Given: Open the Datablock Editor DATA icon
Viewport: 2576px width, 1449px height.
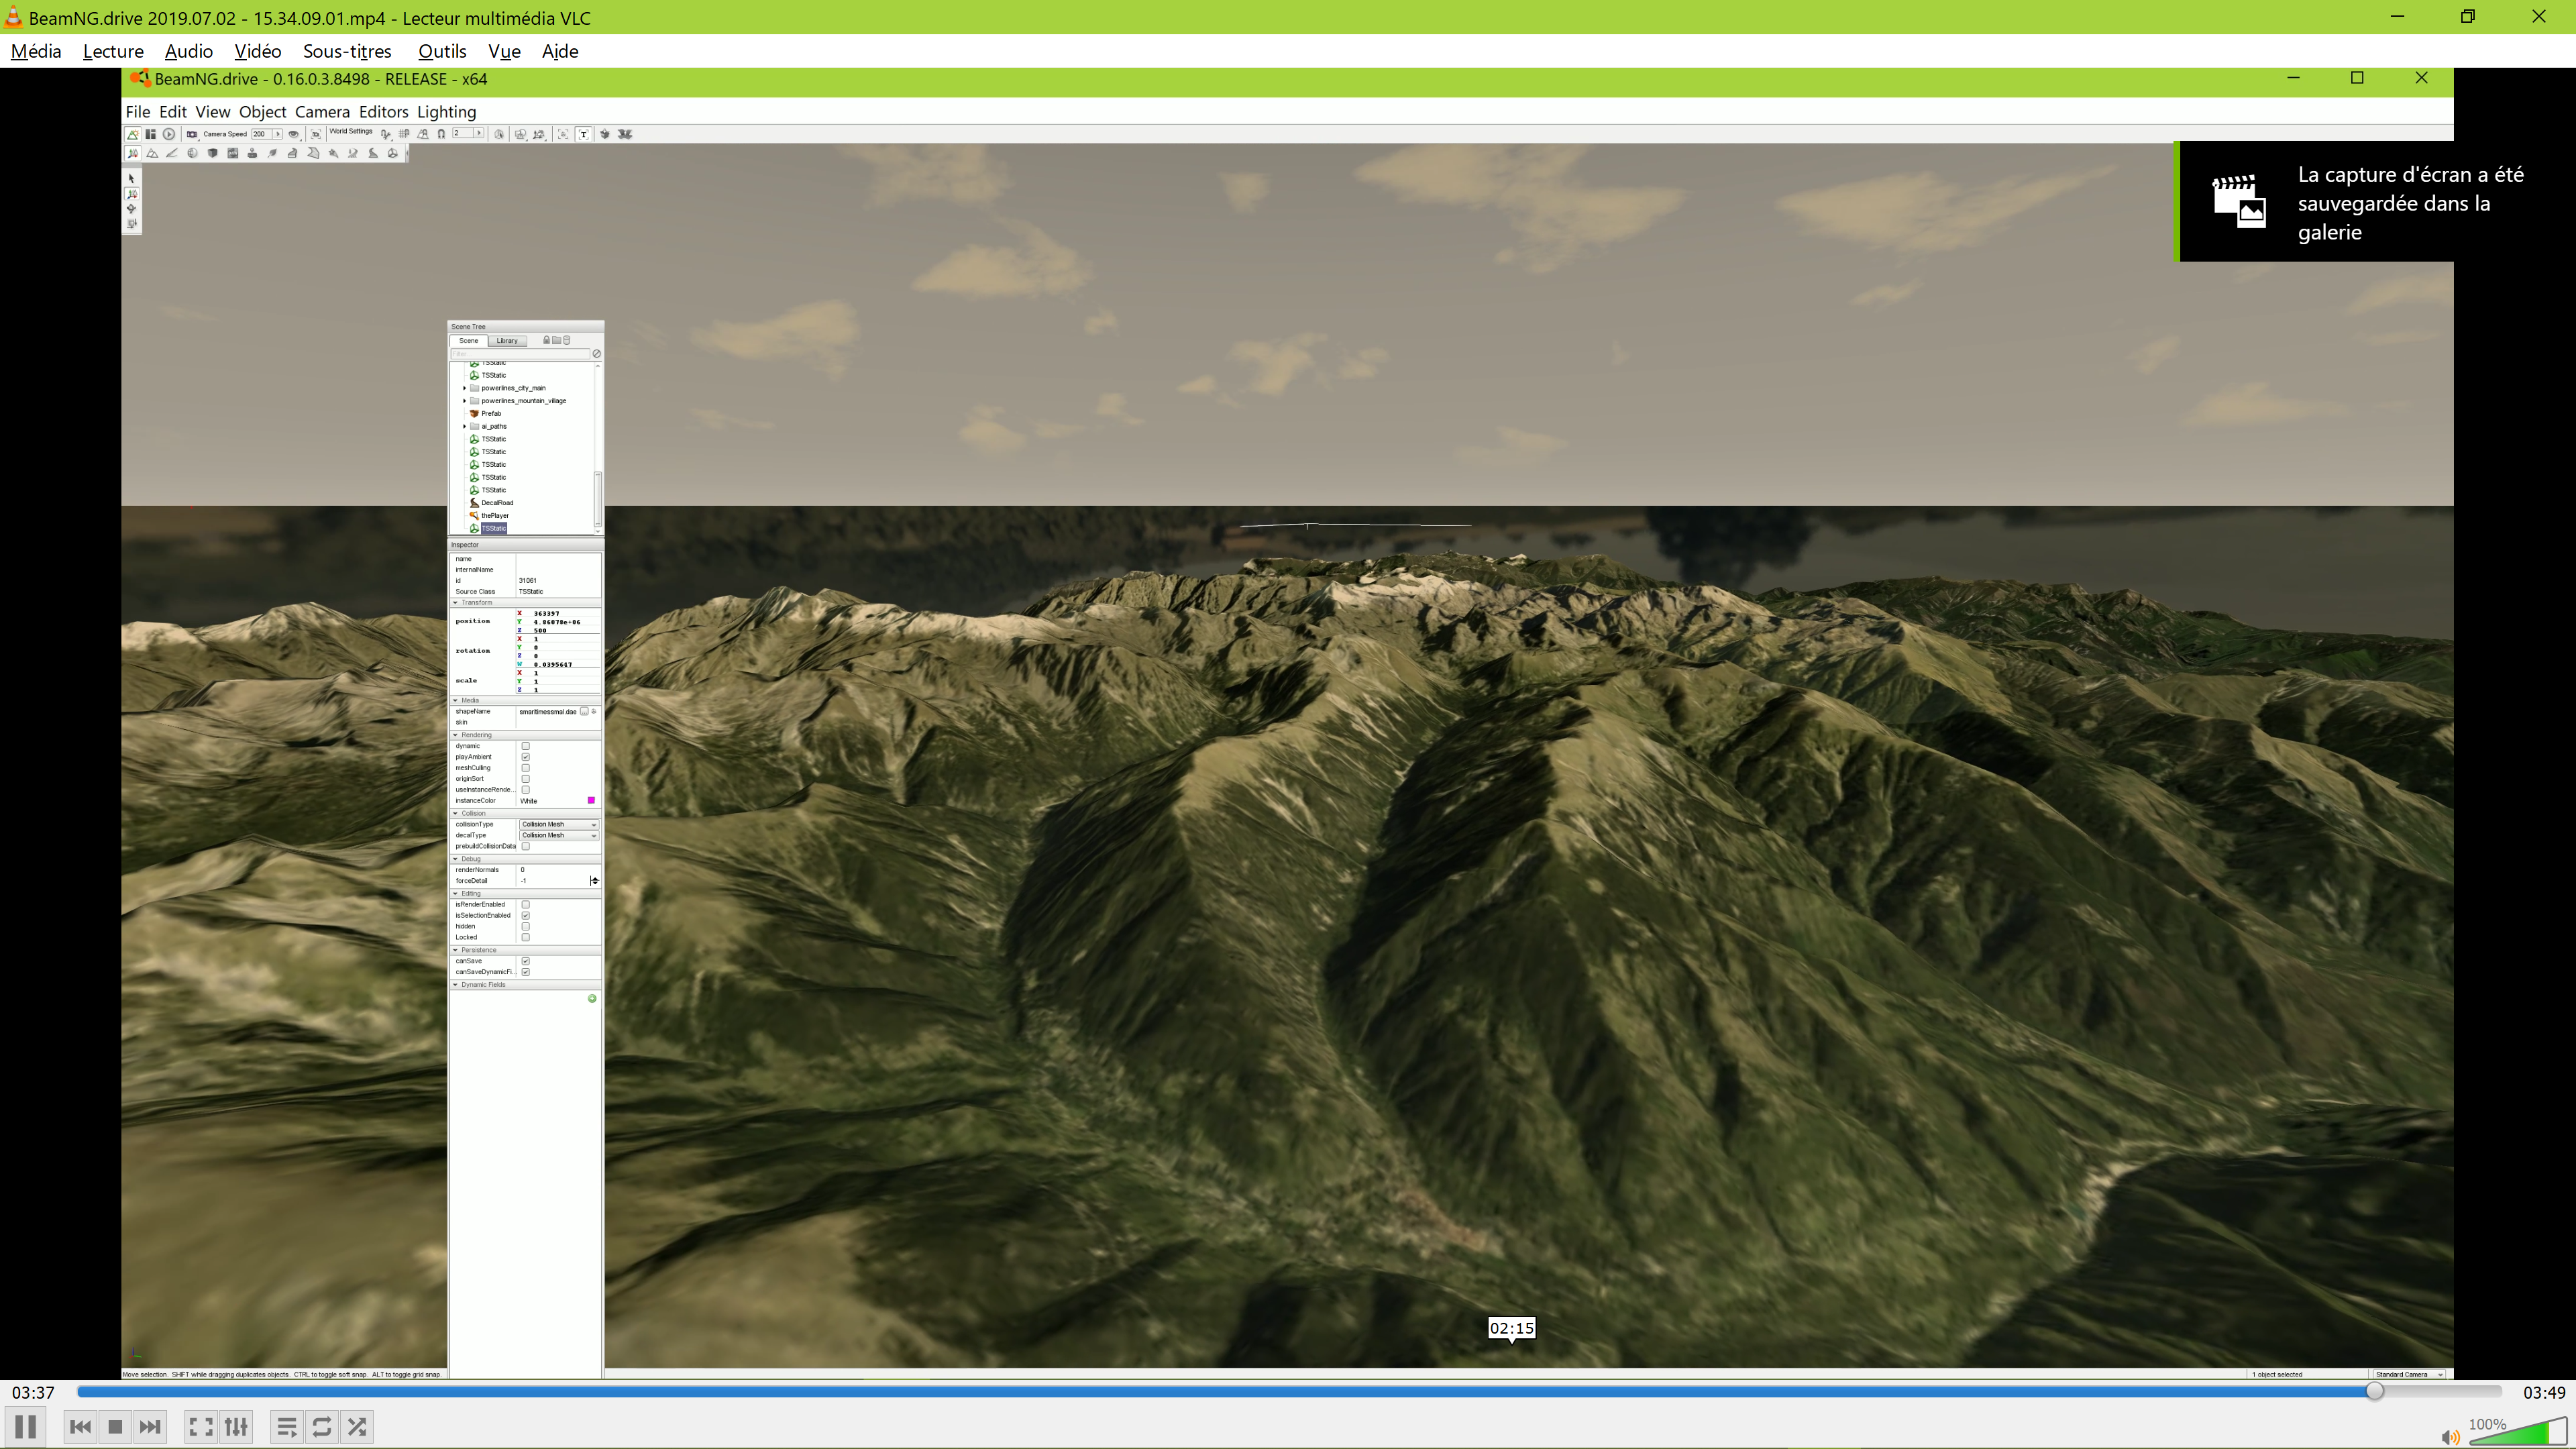Looking at the screenshot, I should [x=233, y=154].
